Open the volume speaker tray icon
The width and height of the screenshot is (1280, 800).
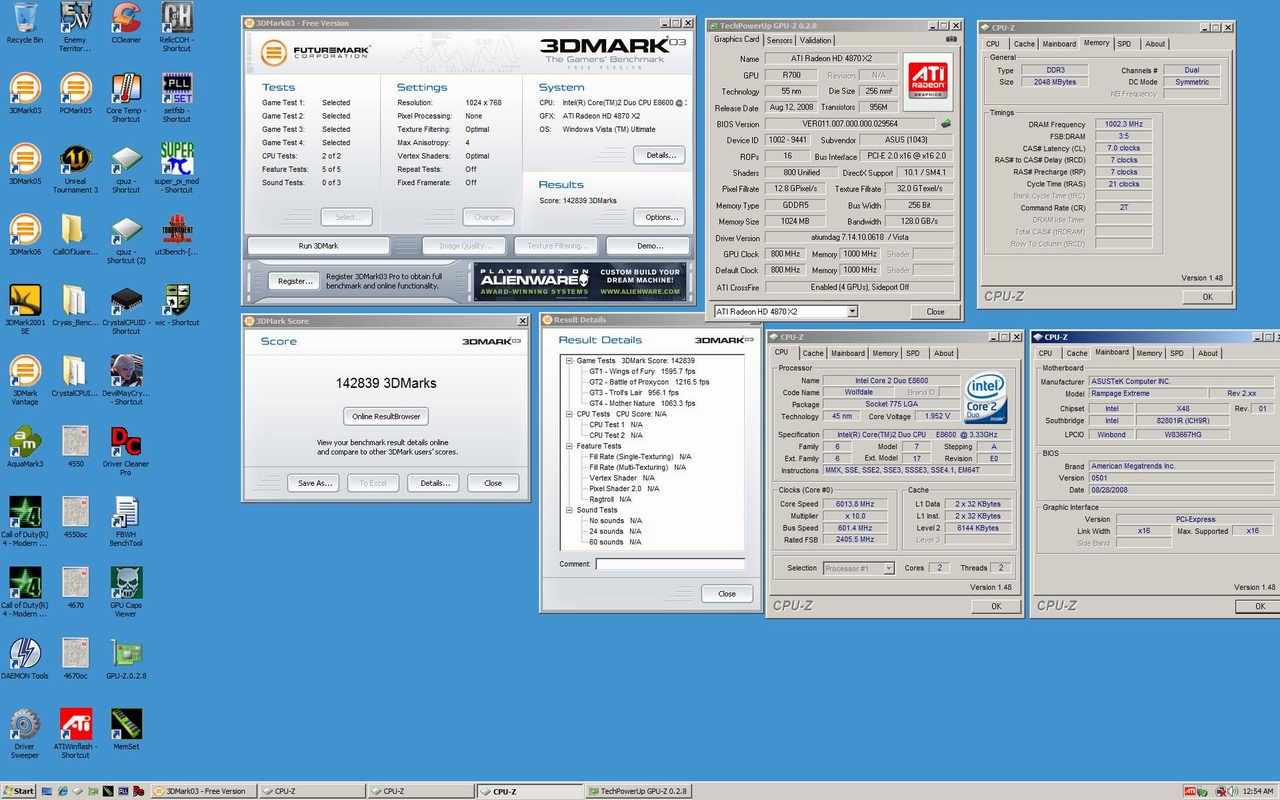point(1233,791)
